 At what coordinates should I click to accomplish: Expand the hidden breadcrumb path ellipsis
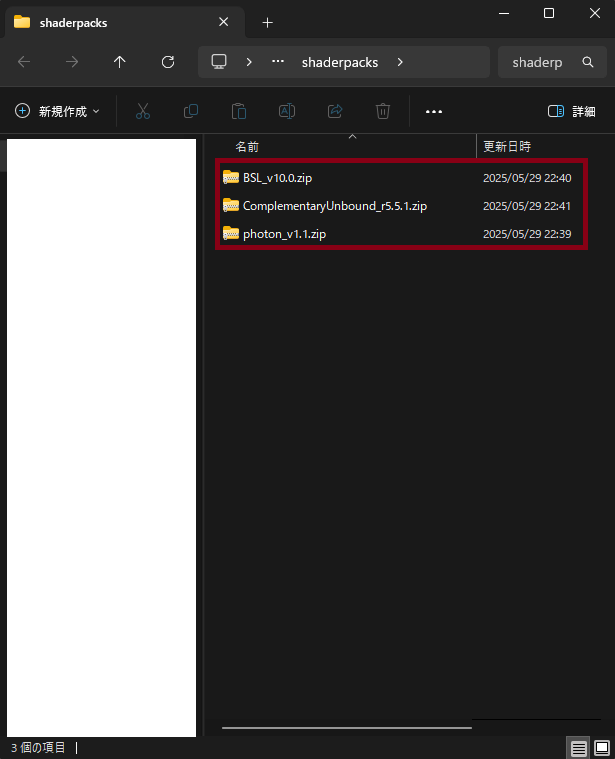pyautogui.click(x=278, y=62)
